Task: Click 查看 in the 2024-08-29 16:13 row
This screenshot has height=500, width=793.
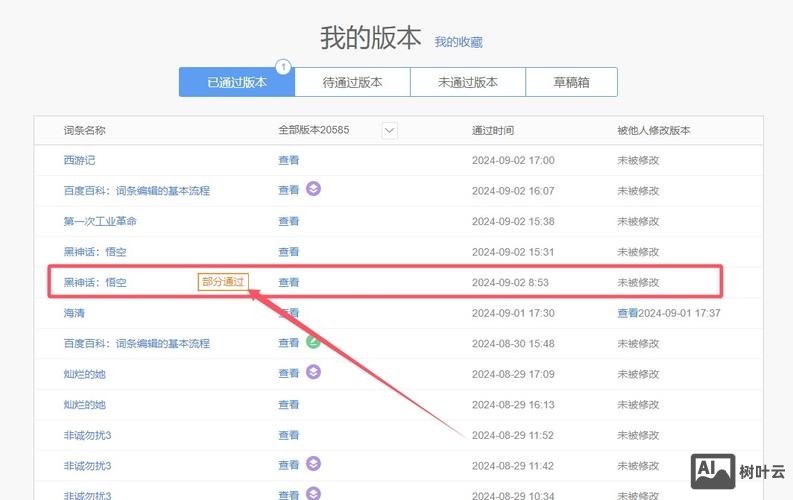Action: pyautogui.click(x=289, y=404)
